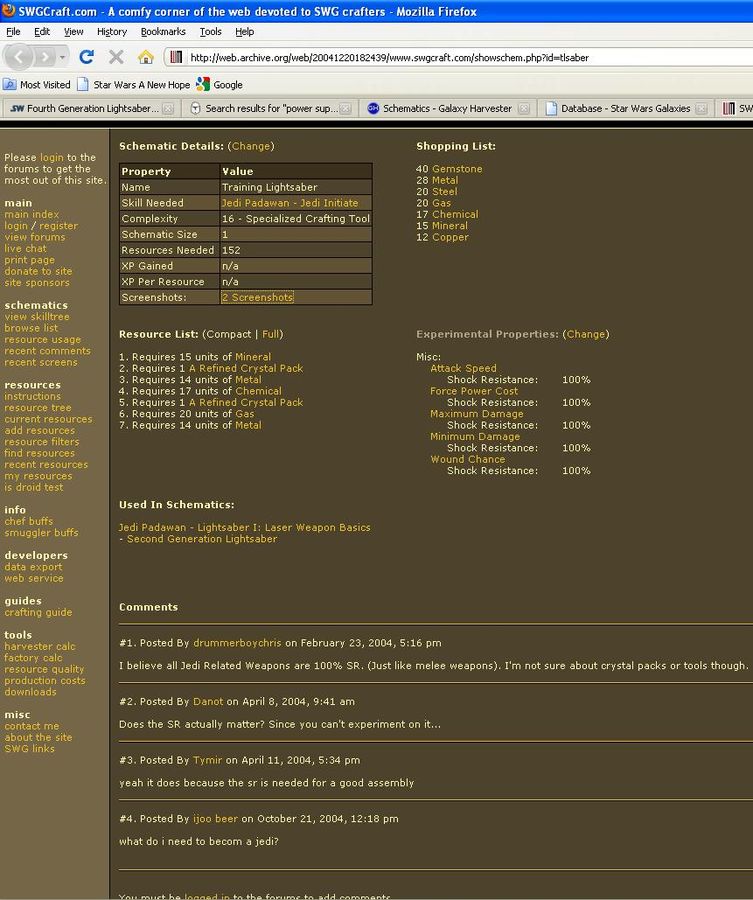Click the Forward arrow button
This screenshot has width=753, height=900.
[44, 57]
